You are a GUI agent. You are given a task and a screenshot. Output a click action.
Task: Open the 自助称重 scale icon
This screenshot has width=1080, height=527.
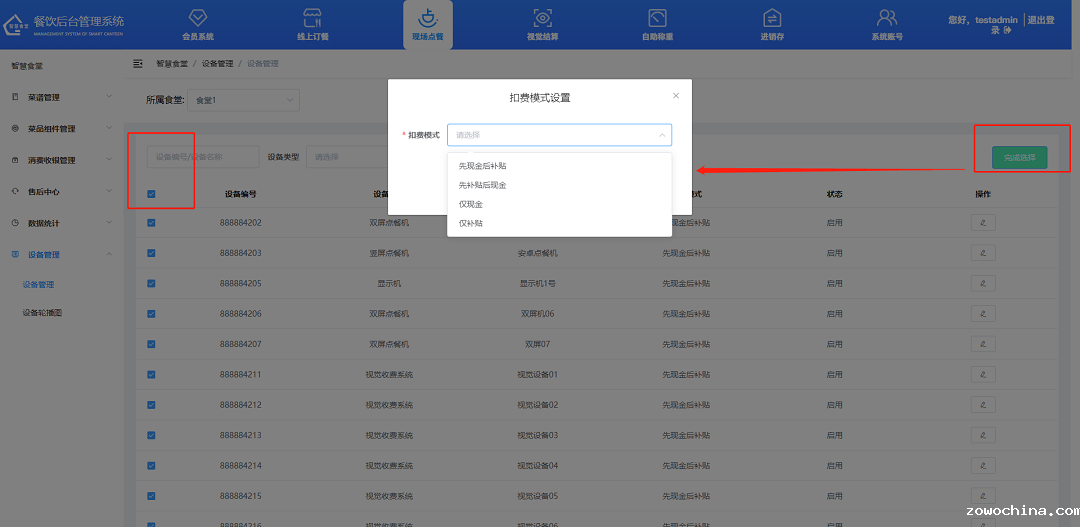(x=657, y=18)
